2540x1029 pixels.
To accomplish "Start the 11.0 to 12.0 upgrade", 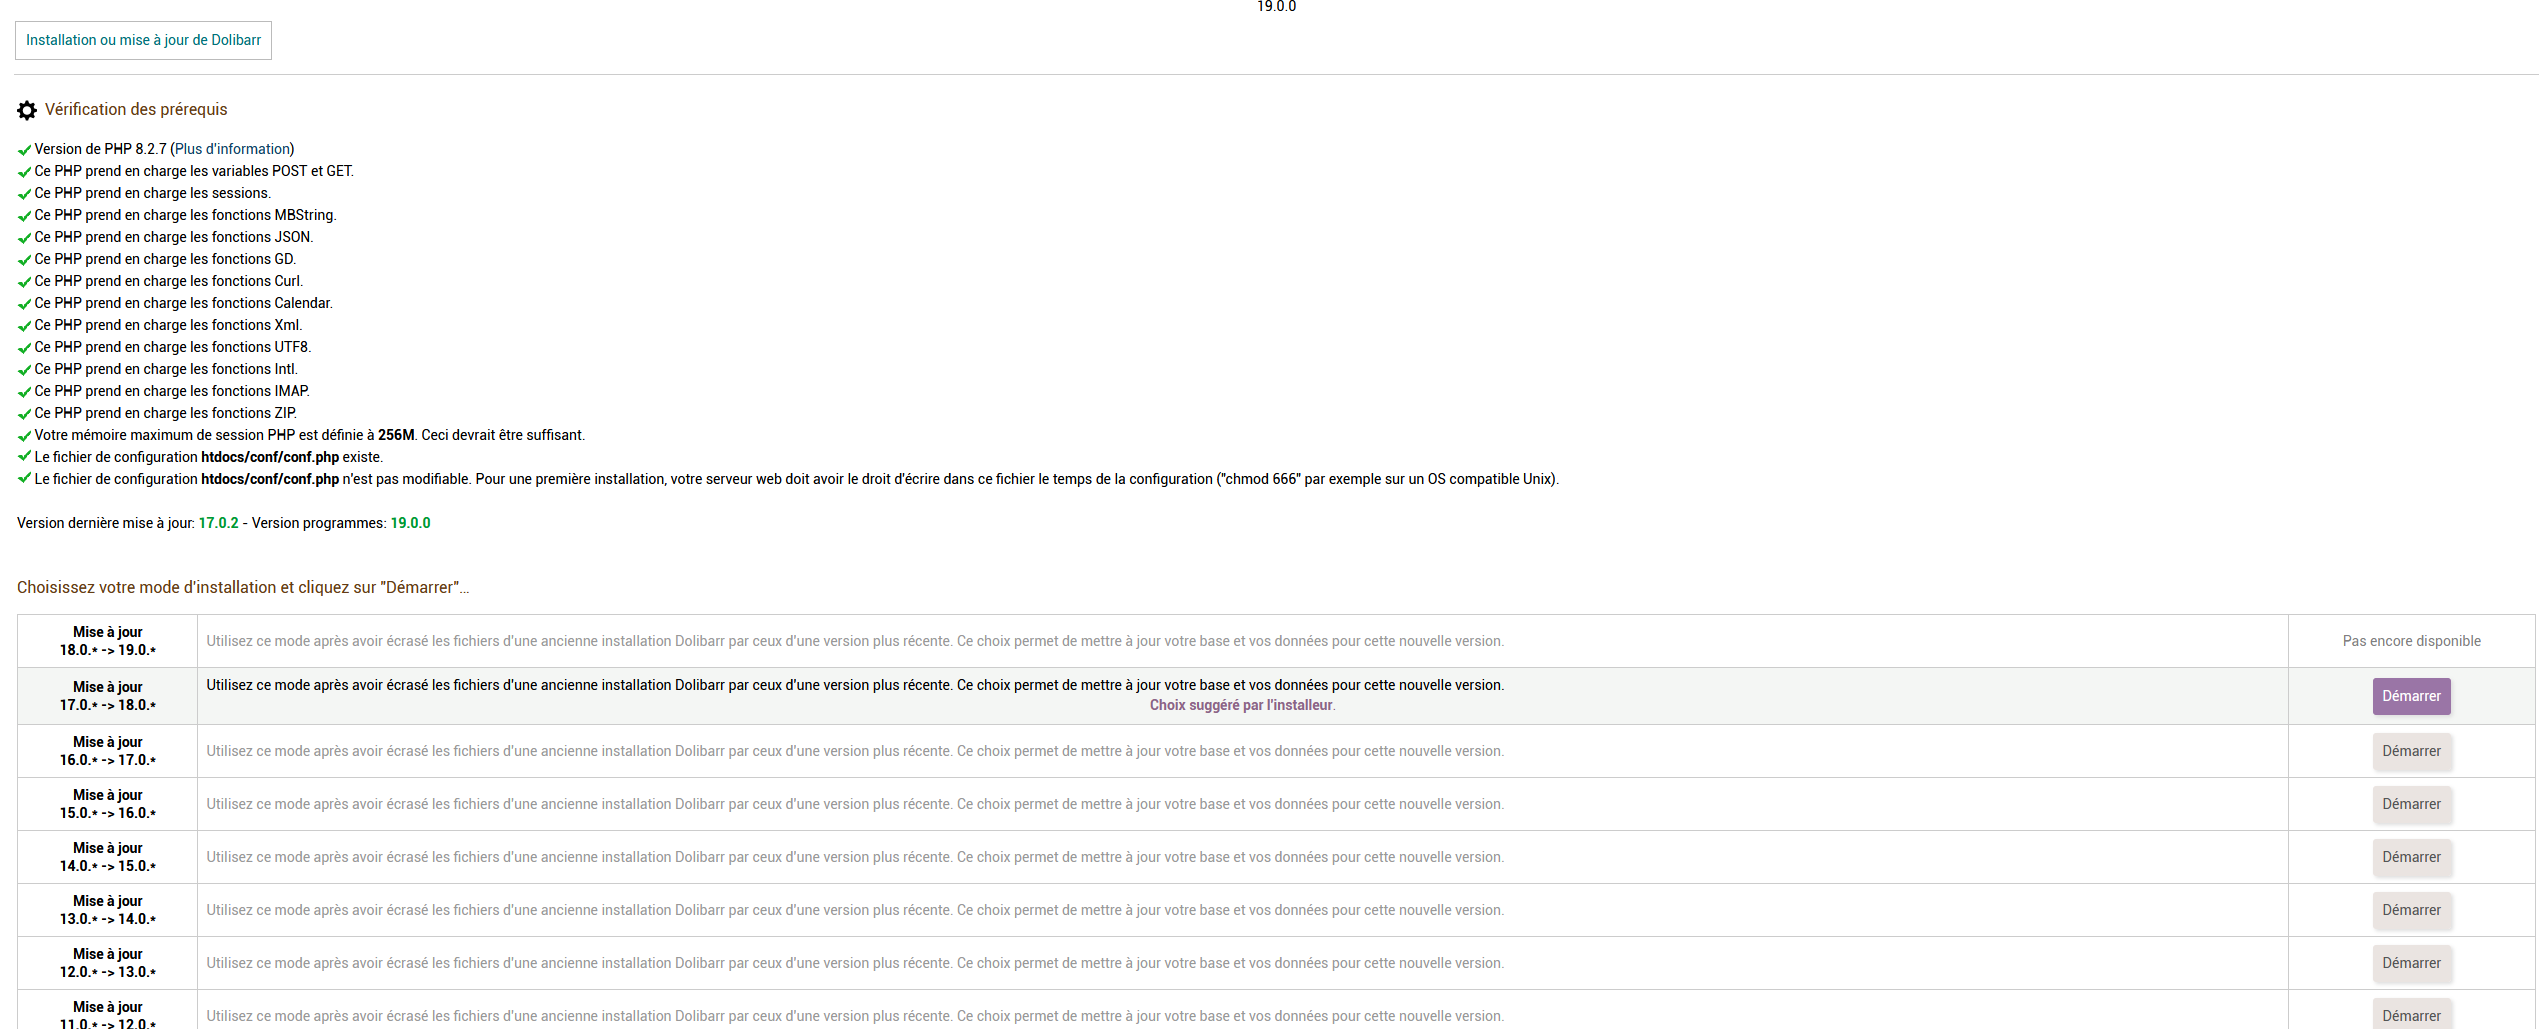I will click(x=2410, y=1015).
